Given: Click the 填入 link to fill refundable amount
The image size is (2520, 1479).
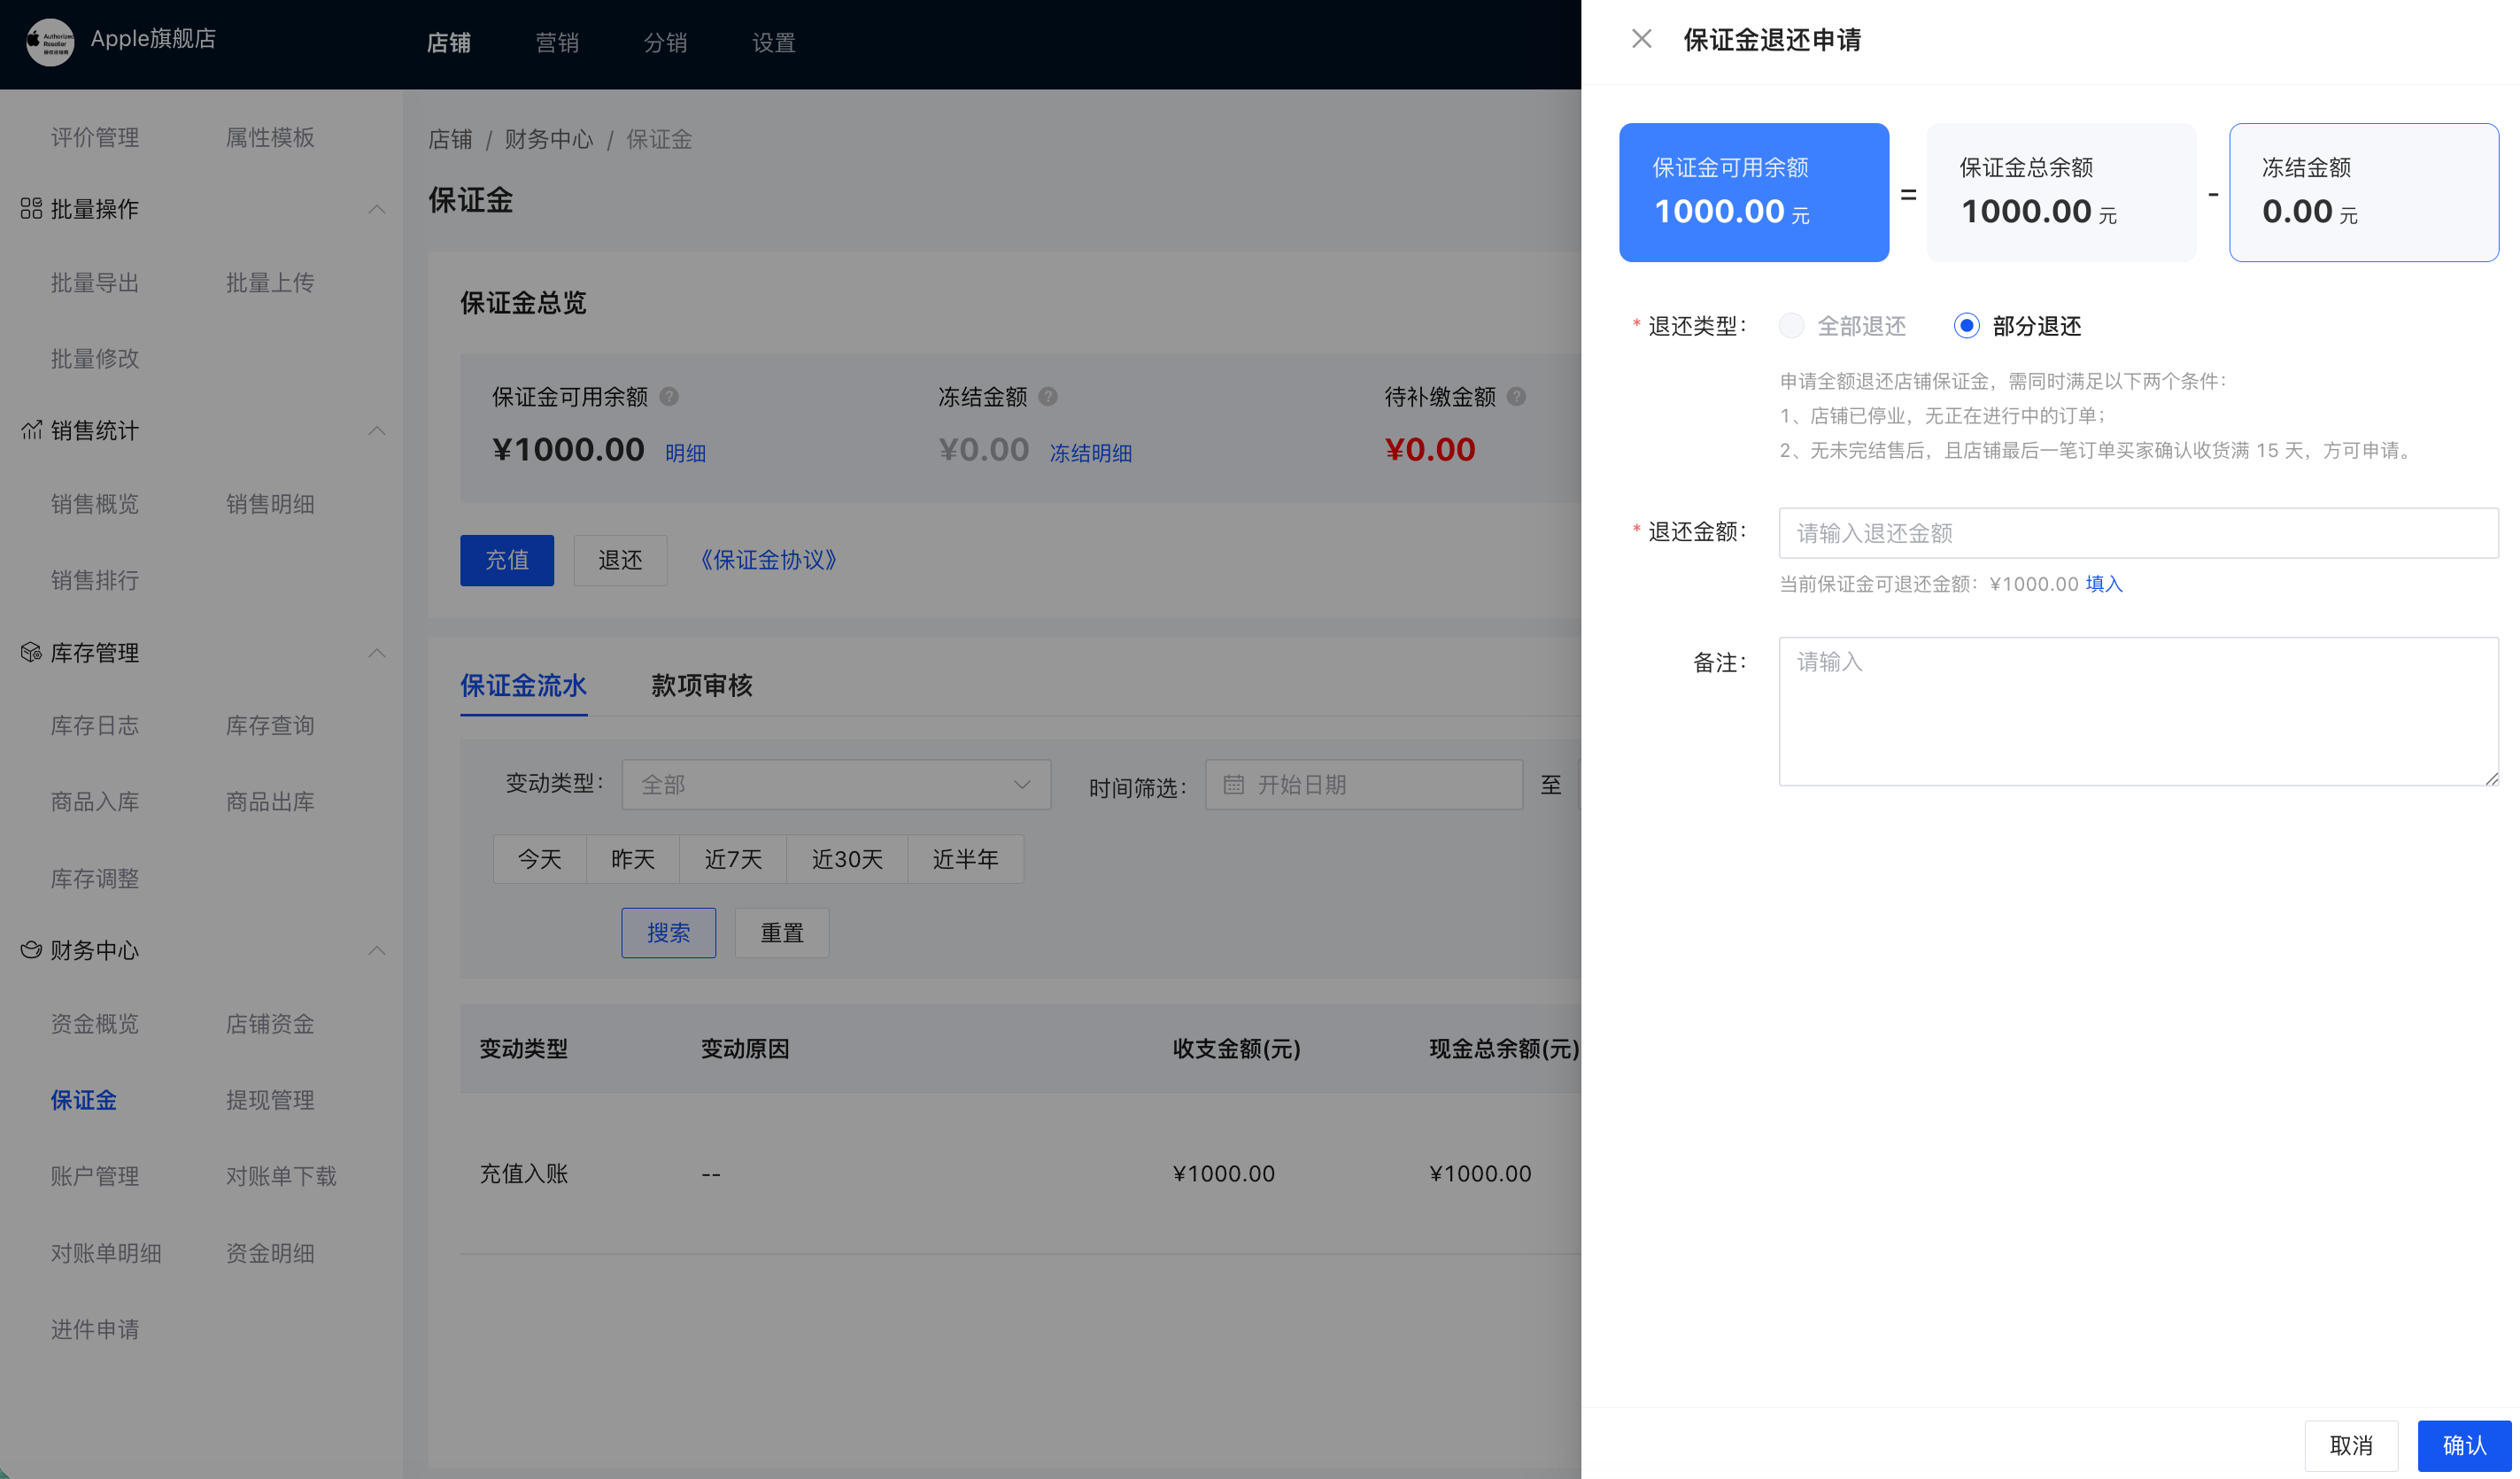Looking at the screenshot, I should (x=2103, y=584).
